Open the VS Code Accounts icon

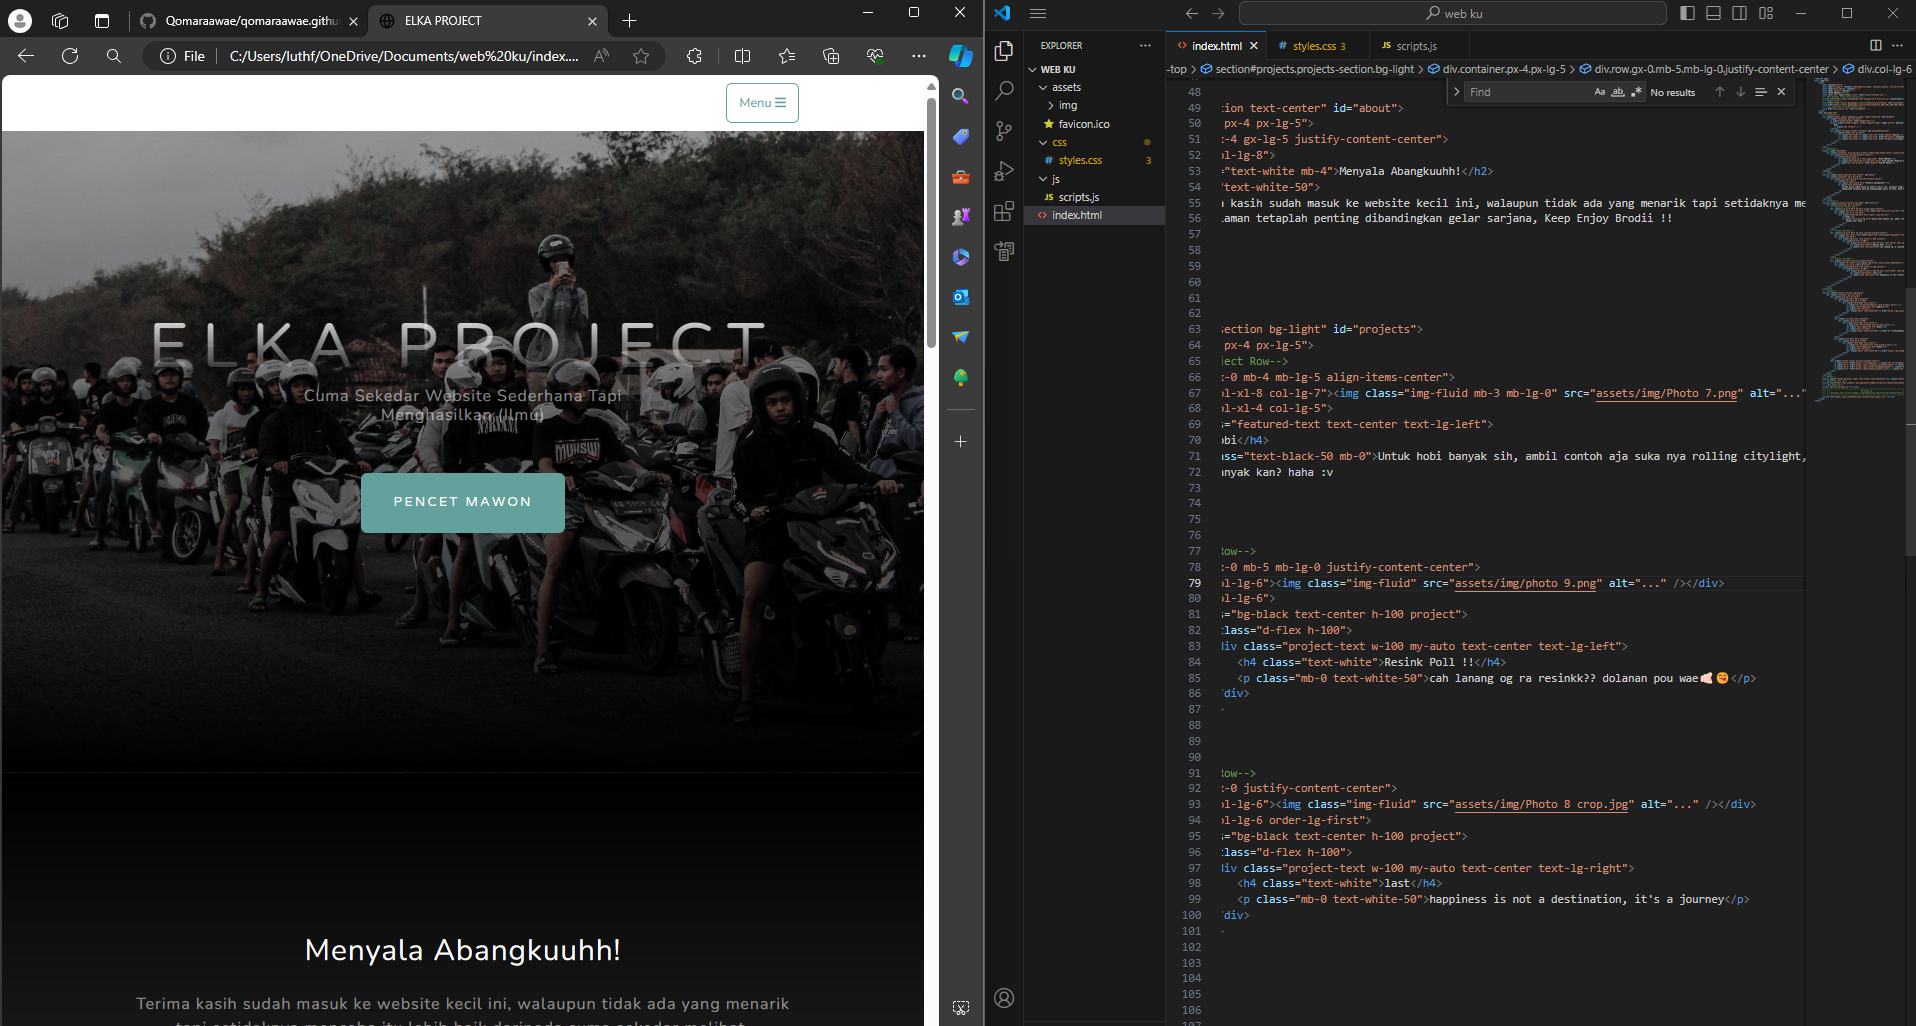(1004, 998)
